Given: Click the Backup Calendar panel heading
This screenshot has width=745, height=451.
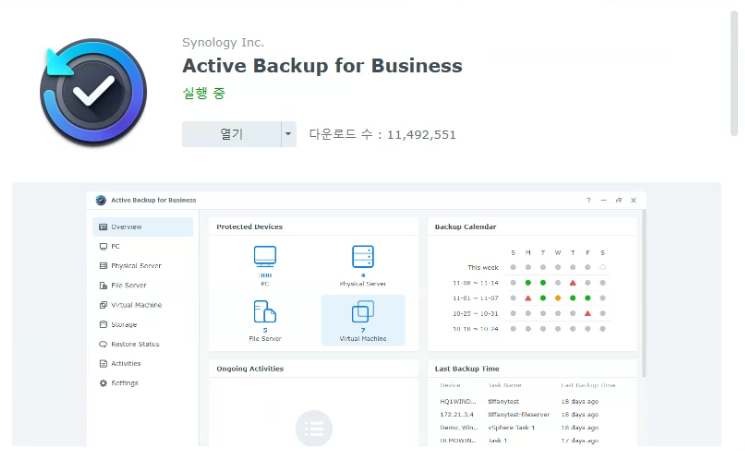Looking at the screenshot, I should (465, 227).
